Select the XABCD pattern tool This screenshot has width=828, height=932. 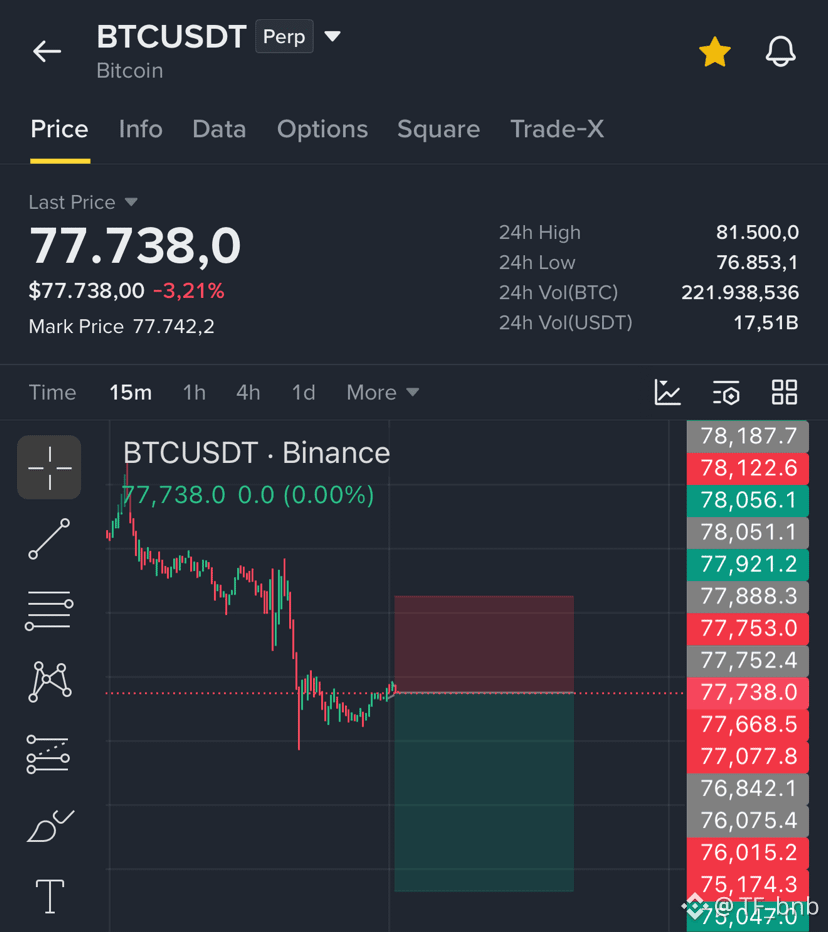50,682
